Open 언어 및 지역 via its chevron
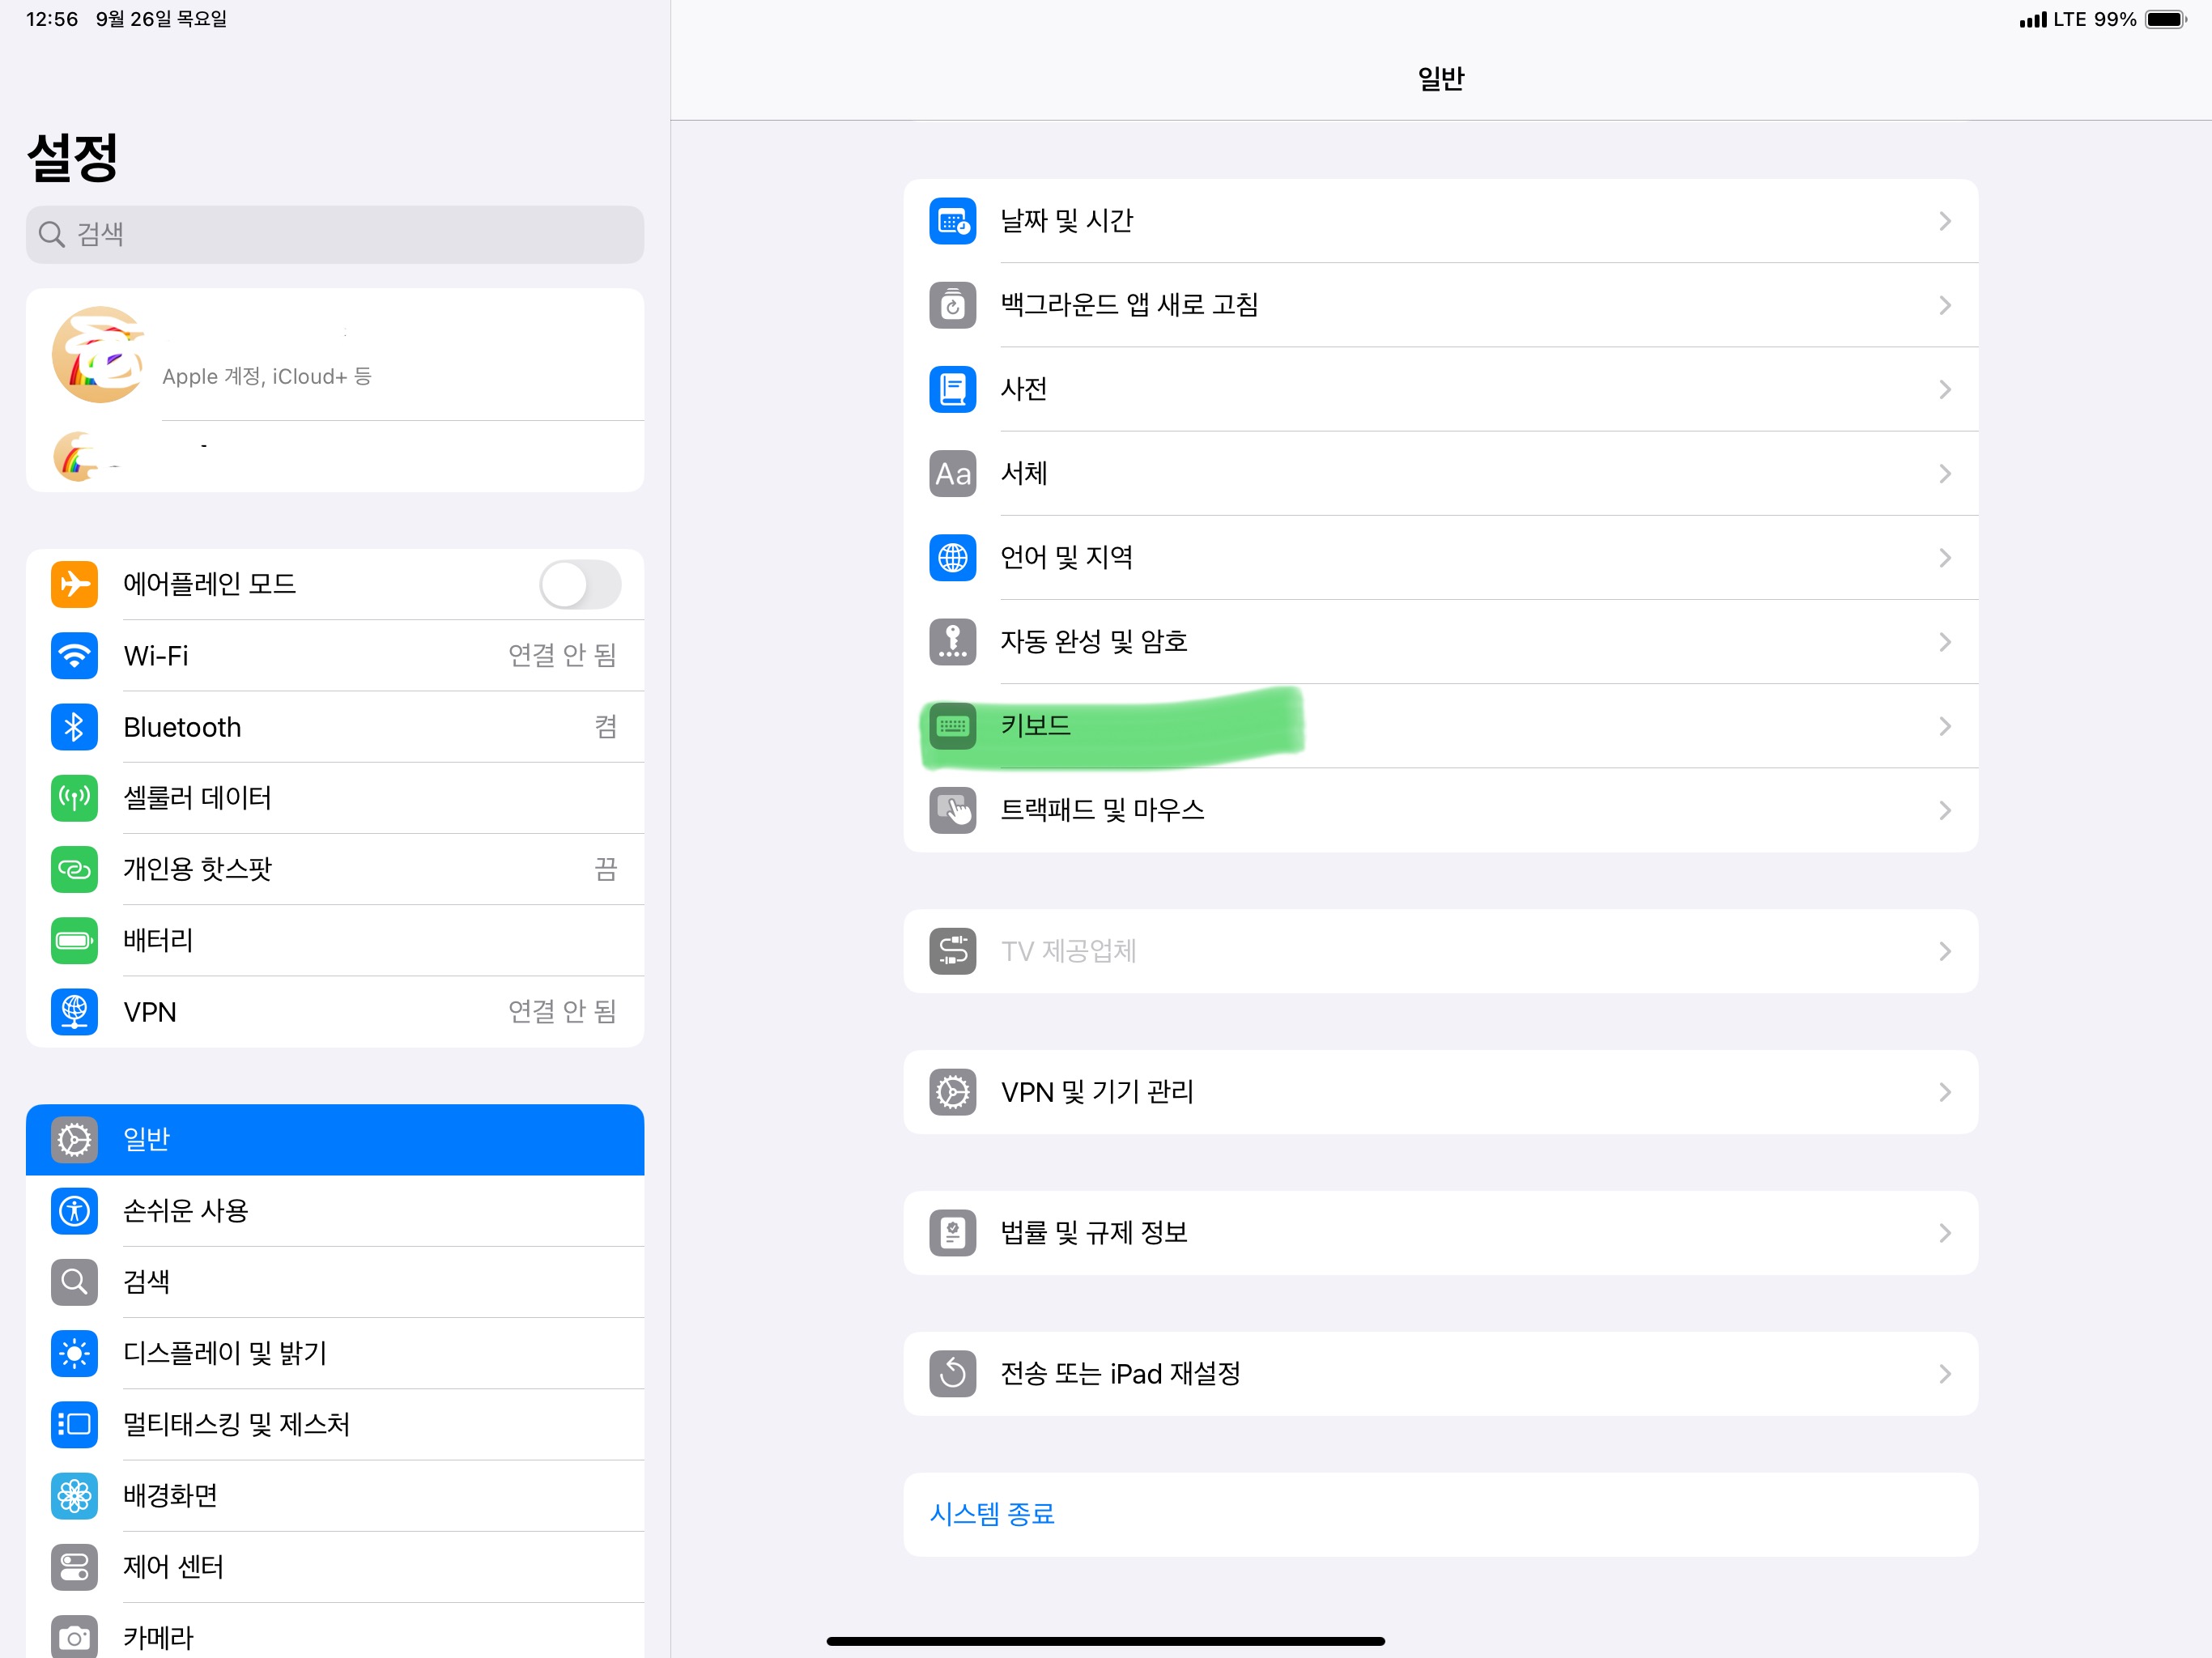The height and width of the screenshot is (1658, 2212). (x=1945, y=558)
